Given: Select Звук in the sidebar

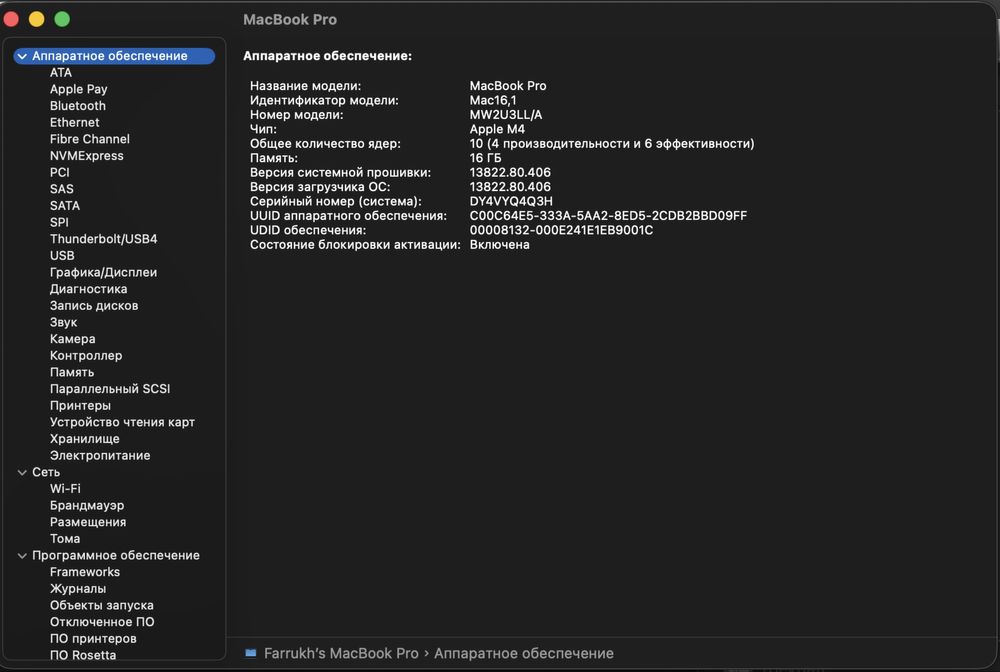Looking at the screenshot, I should [63, 322].
